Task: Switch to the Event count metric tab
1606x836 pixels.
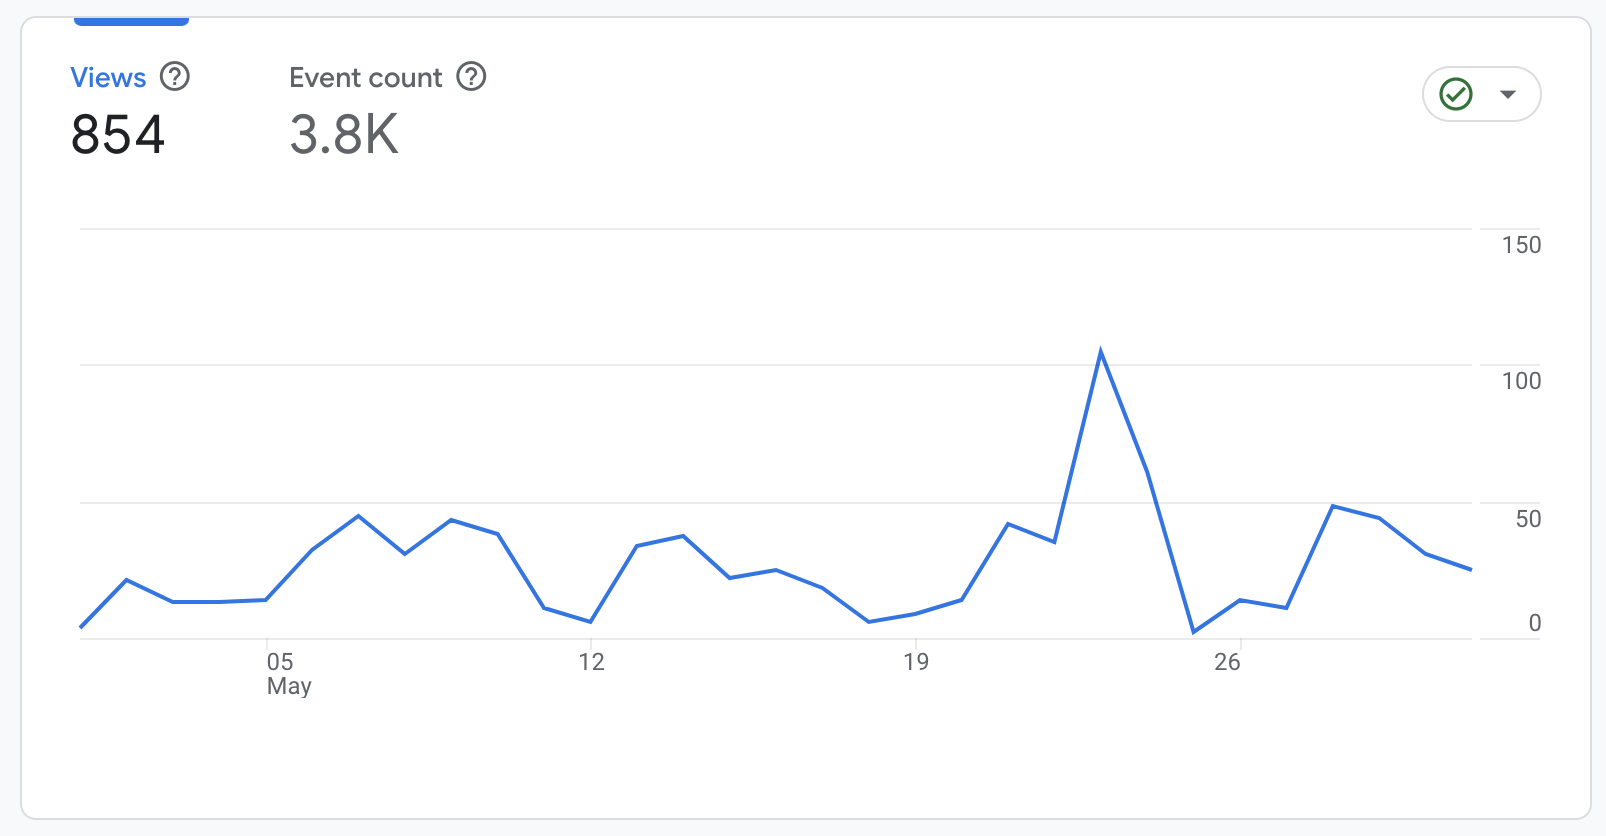Action: (x=365, y=78)
